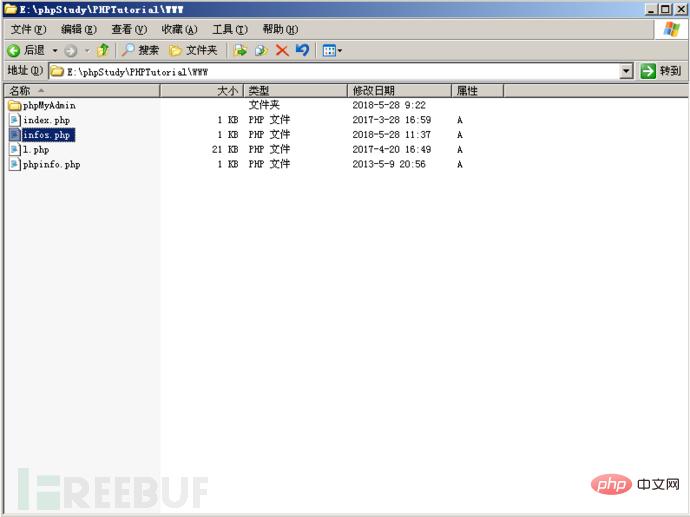Maximize the Explorer window

tap(666, 9)
